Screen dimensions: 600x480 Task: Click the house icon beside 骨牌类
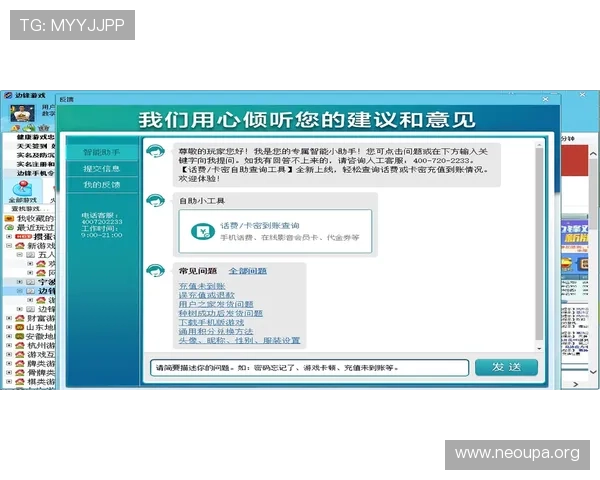(x=20, y=372)
